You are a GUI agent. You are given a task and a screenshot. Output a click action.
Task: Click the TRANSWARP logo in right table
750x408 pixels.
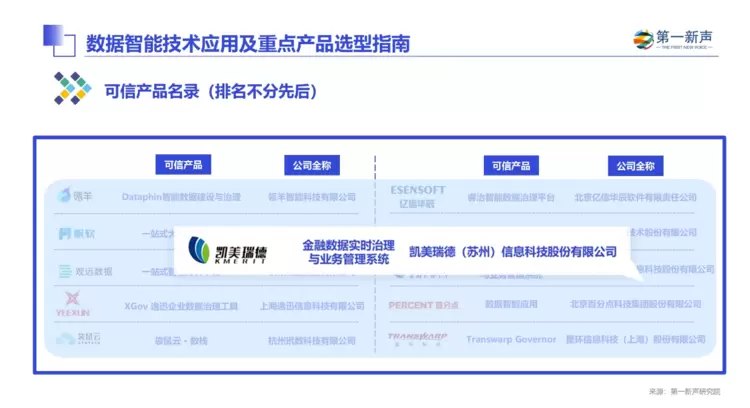click(416, 339)
